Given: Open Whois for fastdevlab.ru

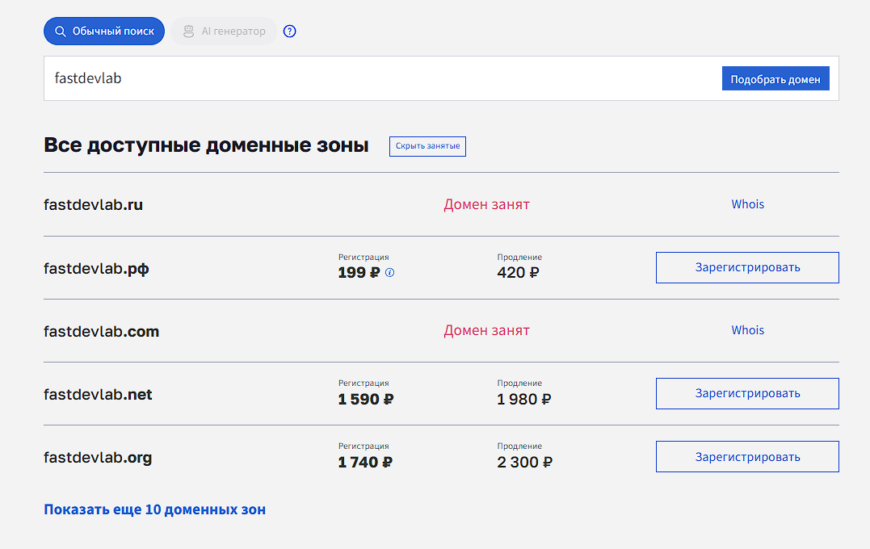Looking at the screenshot, I should coord(747,204).
